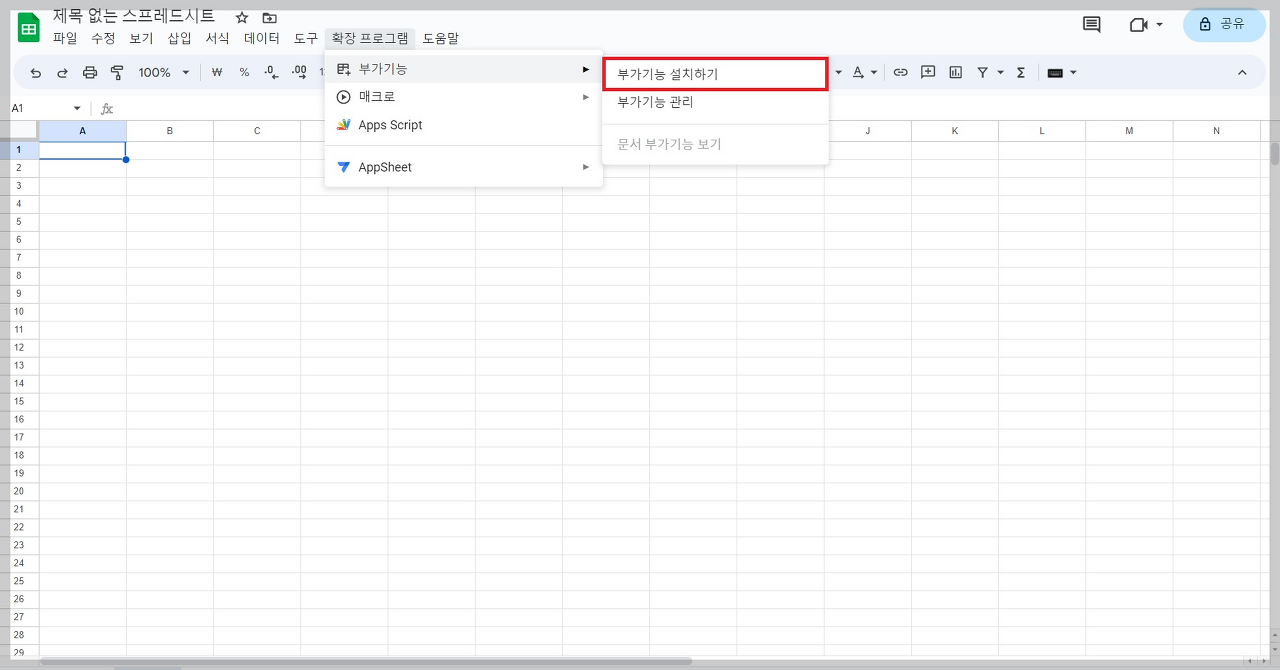
Task: Click column M header
Action: coord(1129,131)
